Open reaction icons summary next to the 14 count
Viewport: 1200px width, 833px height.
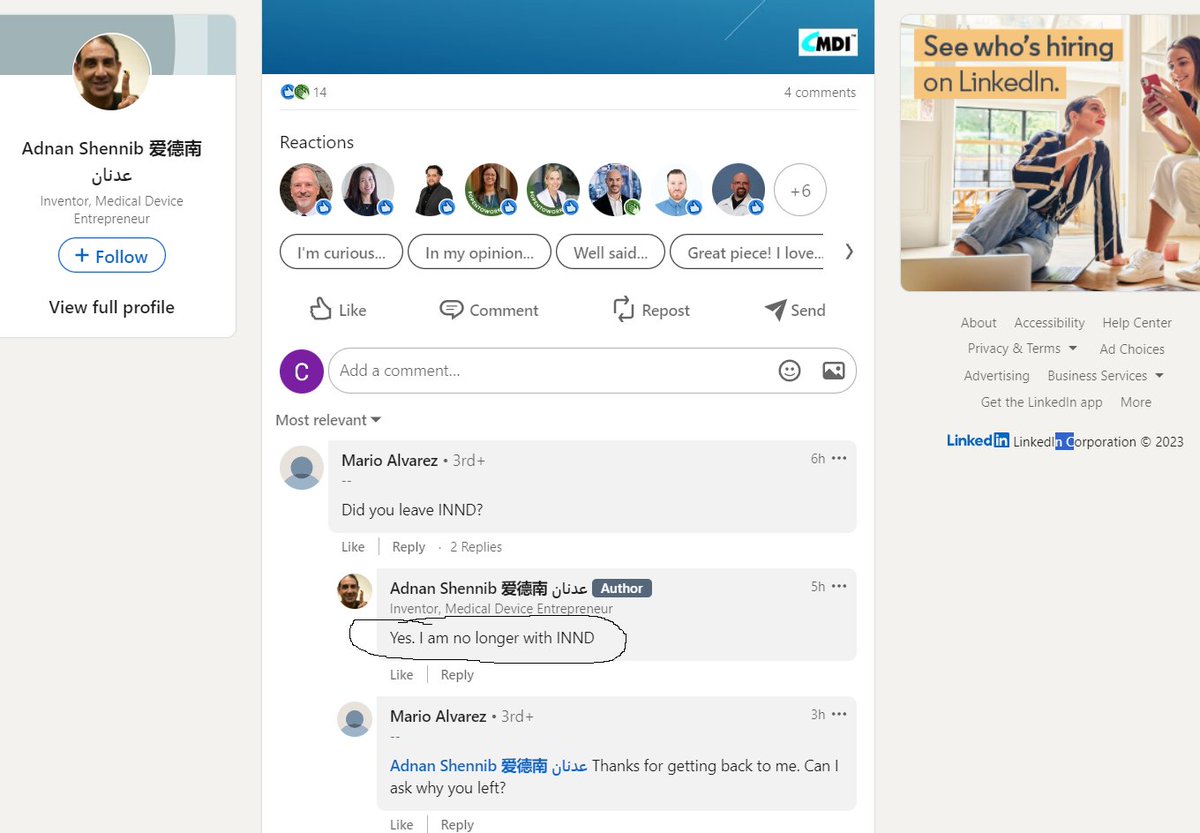295,92
